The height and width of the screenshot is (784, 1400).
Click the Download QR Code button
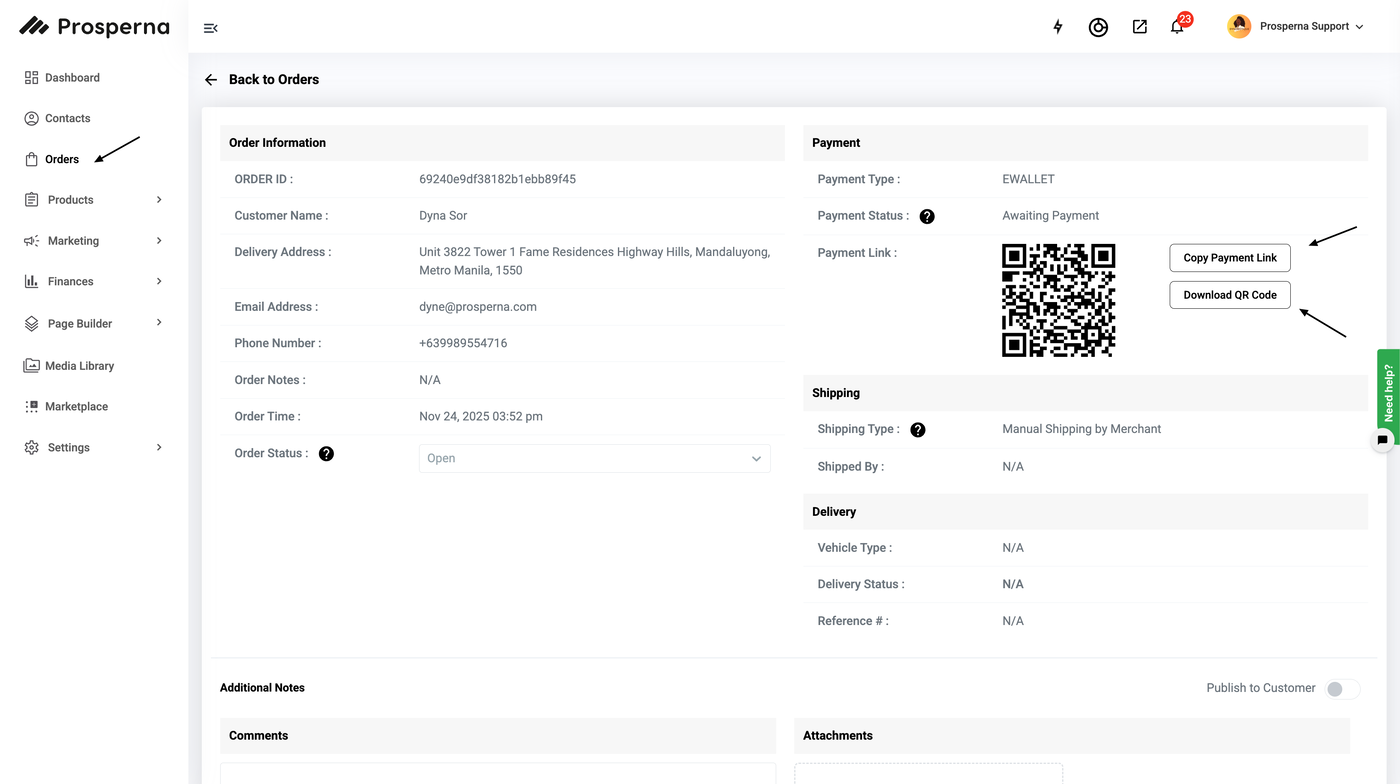(x=1230, y=295)
